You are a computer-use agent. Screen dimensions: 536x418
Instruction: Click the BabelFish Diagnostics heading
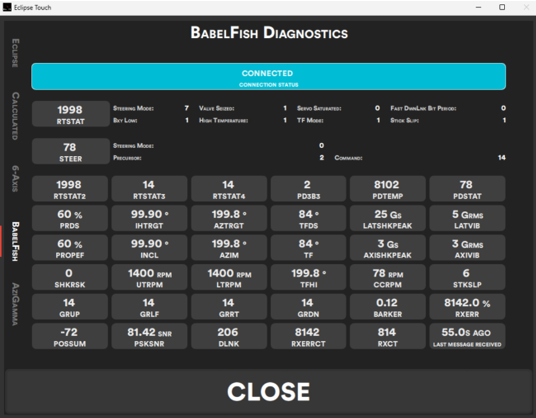point(269,33)
